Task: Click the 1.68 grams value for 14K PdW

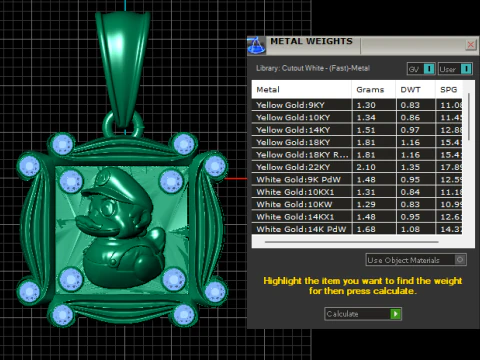Action: pyautogui.click(x=366, y=229)
